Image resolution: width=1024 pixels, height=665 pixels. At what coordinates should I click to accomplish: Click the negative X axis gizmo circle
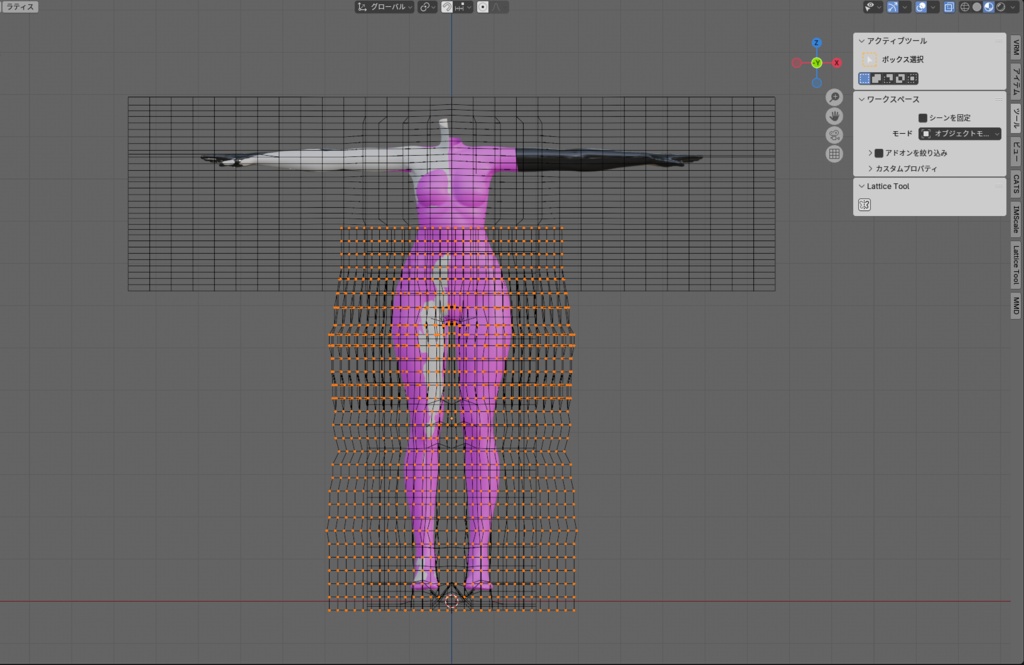[x=796, y=63]
